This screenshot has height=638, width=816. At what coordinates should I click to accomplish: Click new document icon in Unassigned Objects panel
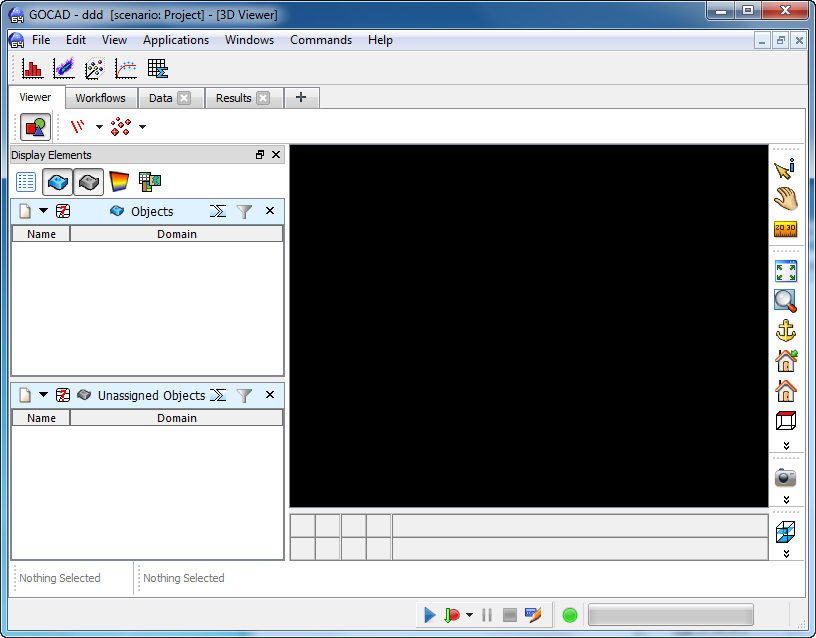coord(24,395)
